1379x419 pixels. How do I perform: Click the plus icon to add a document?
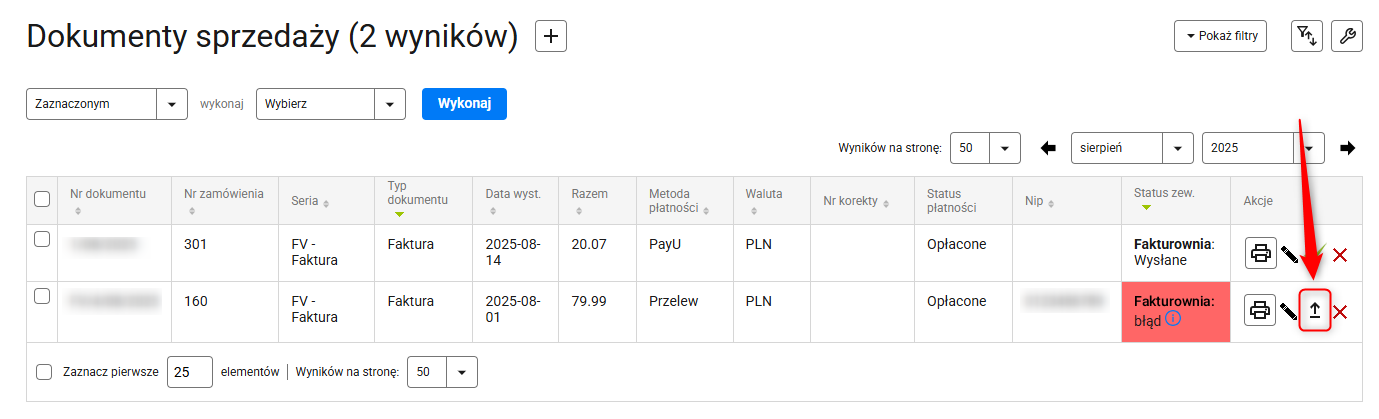pyautogui.click(x=551, y=36)
